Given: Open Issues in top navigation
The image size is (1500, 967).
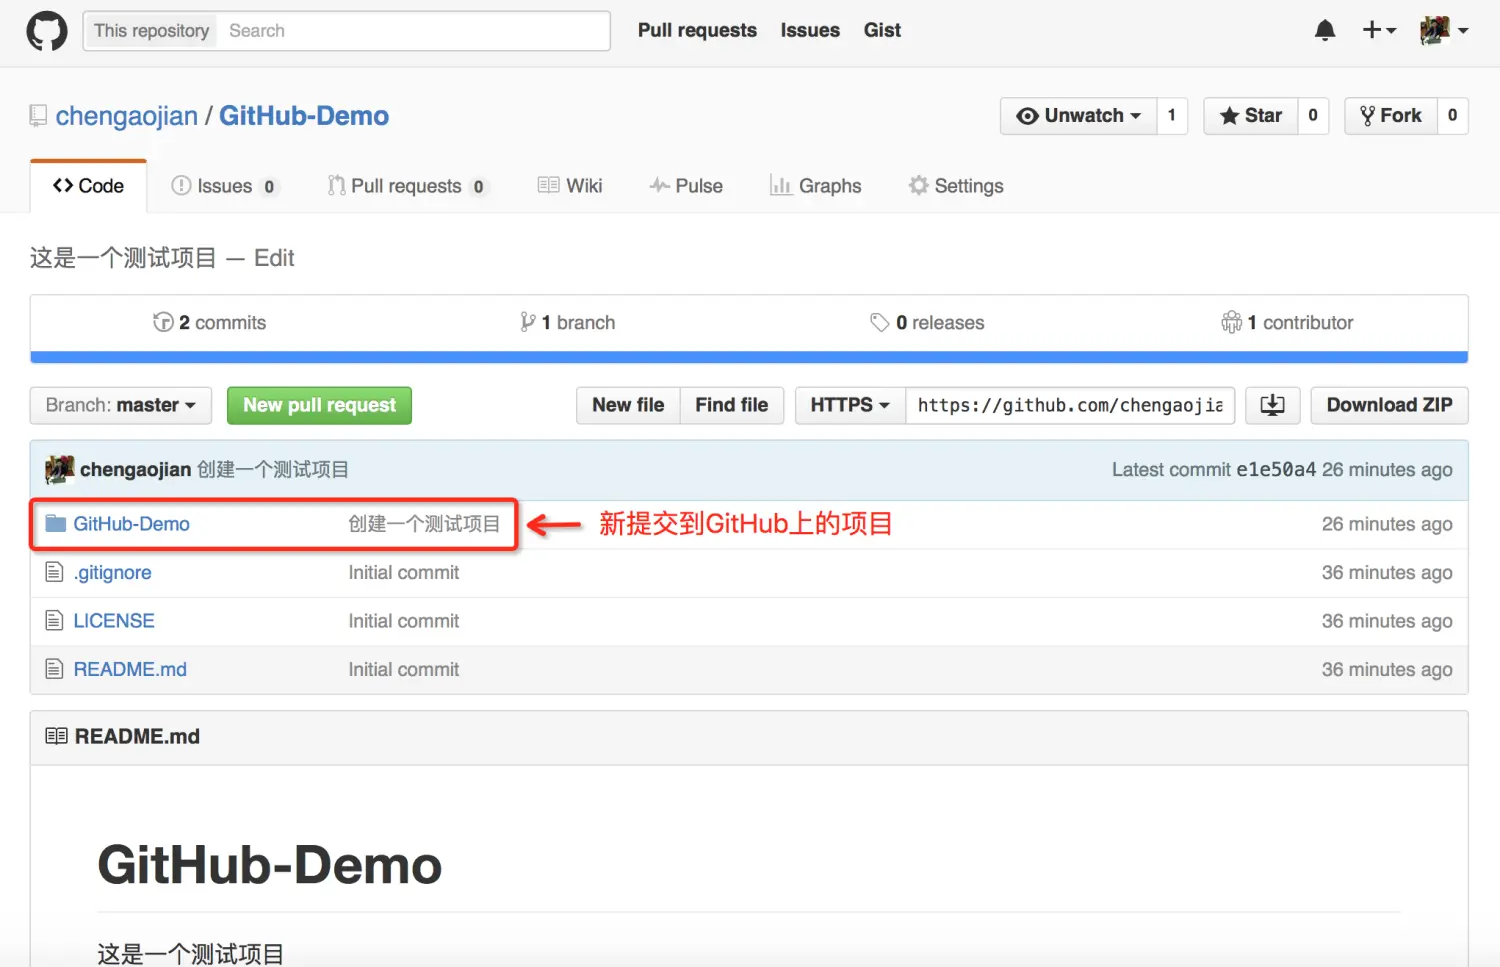Looking at the screenshot, I should tap(810, 31).
